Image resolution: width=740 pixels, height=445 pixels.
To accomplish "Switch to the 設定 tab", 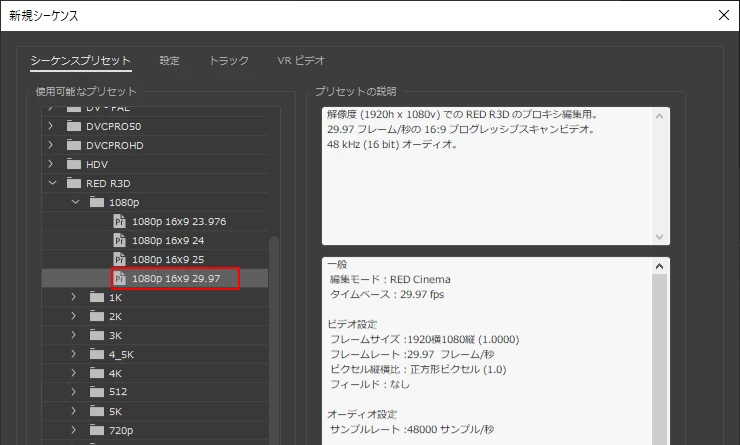I will (x=169, y=60).
